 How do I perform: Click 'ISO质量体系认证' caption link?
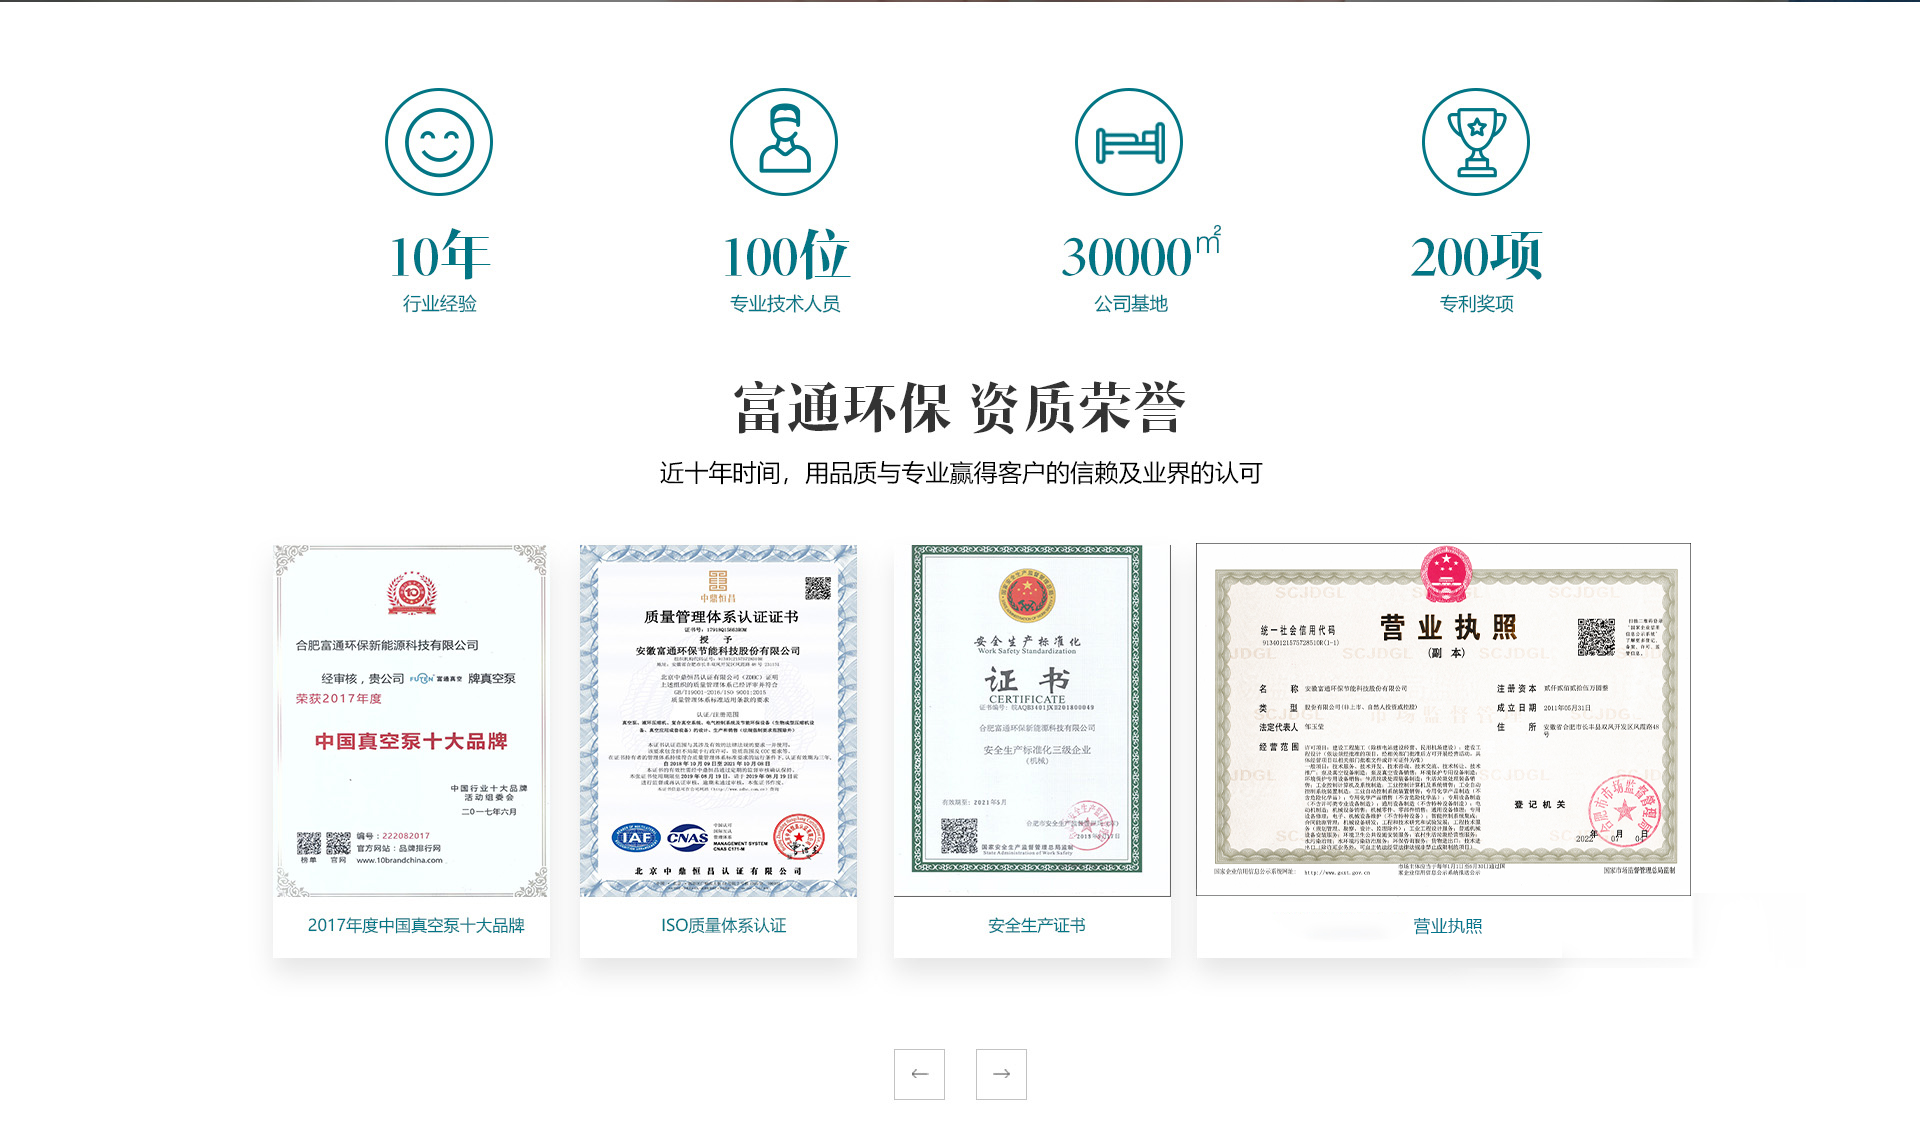[723, 926]
